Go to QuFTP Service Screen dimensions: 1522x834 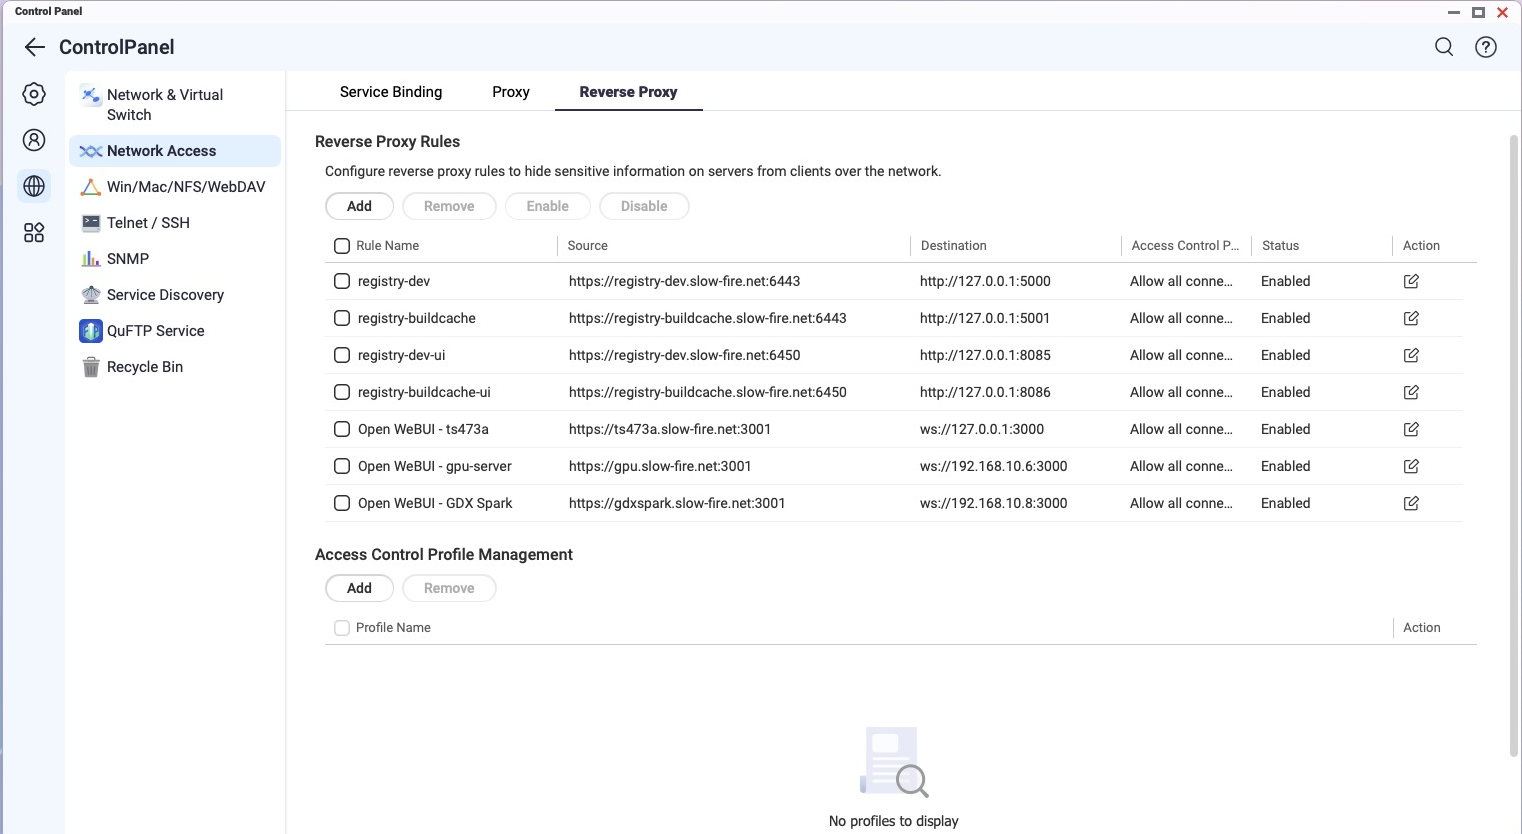(x=155, y=331)
